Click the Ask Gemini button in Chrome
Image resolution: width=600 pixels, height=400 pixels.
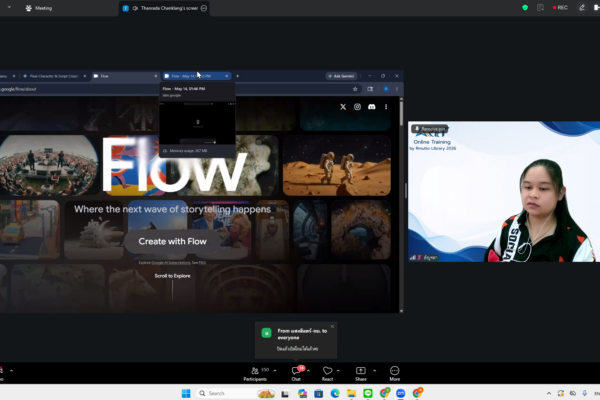pyautogui.click(x=341, y=76)
